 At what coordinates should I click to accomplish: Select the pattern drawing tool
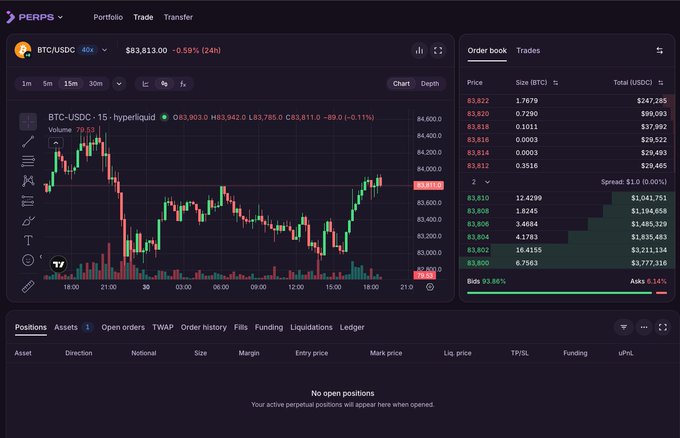click(x=28, y=180)
